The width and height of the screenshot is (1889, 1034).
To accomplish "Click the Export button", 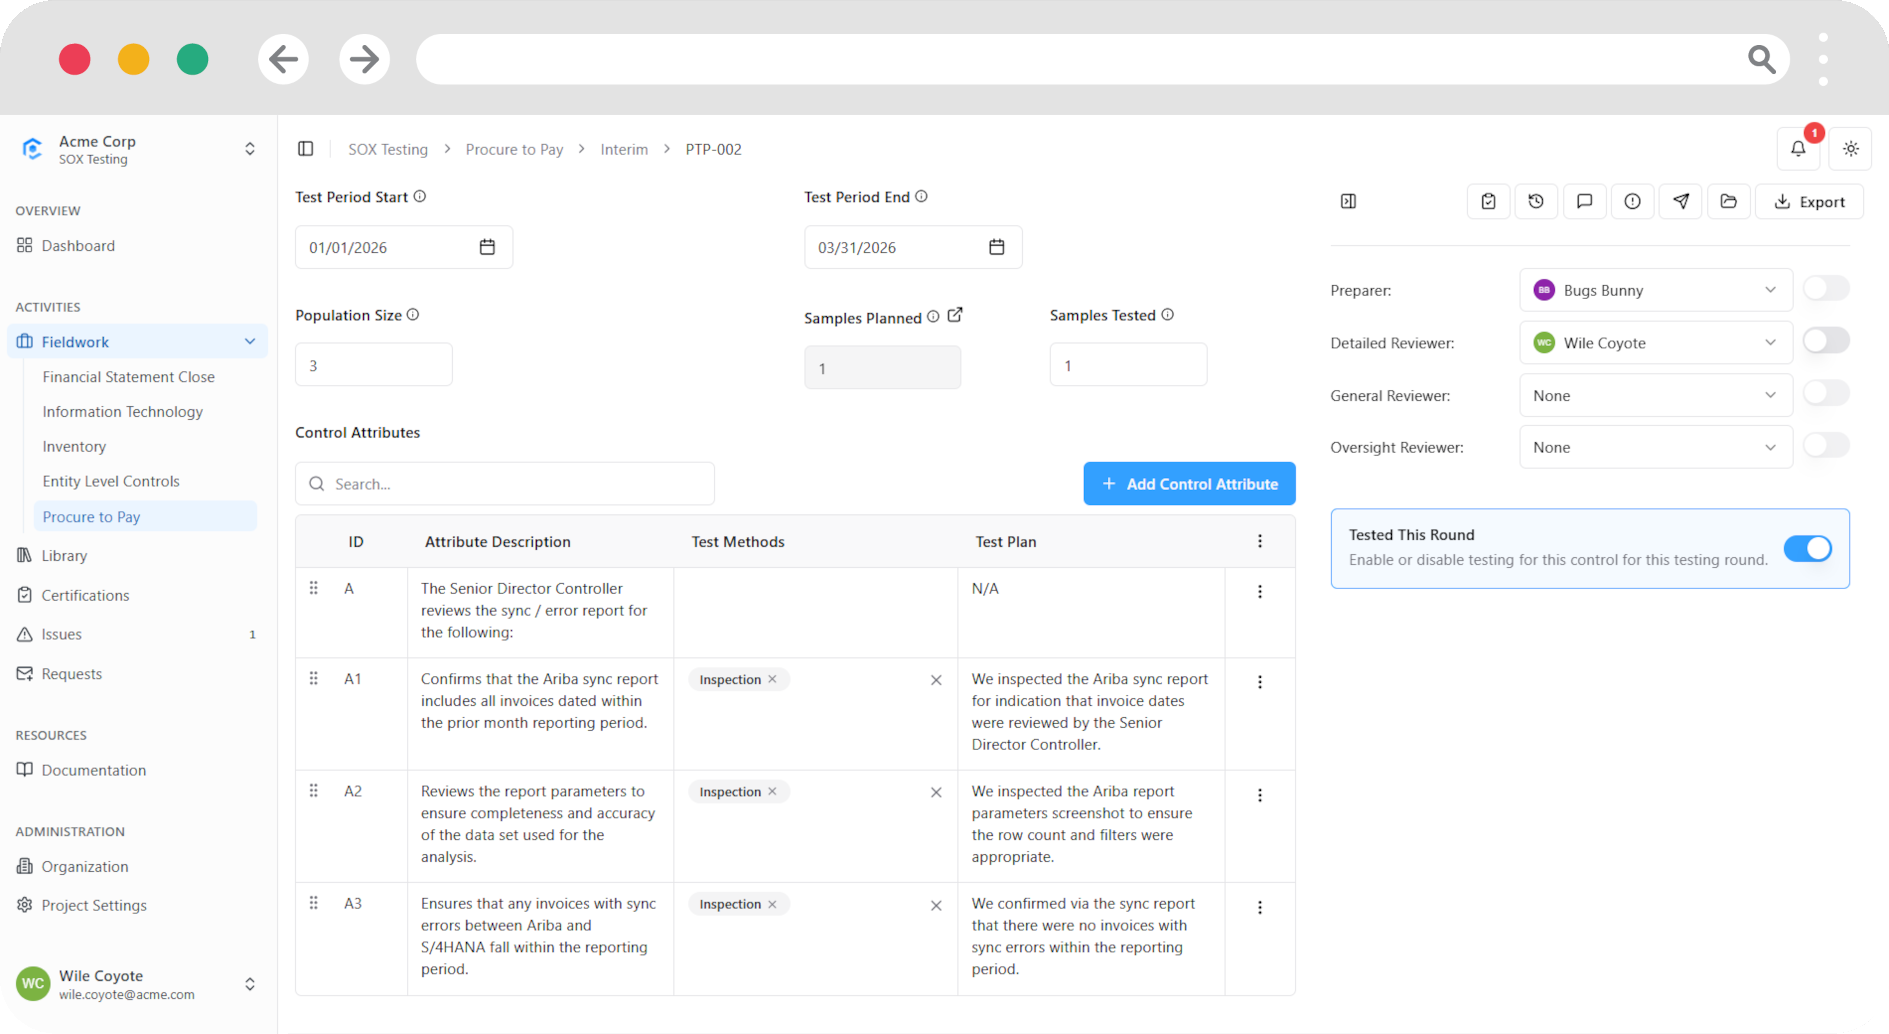I will click(1809, 201).
